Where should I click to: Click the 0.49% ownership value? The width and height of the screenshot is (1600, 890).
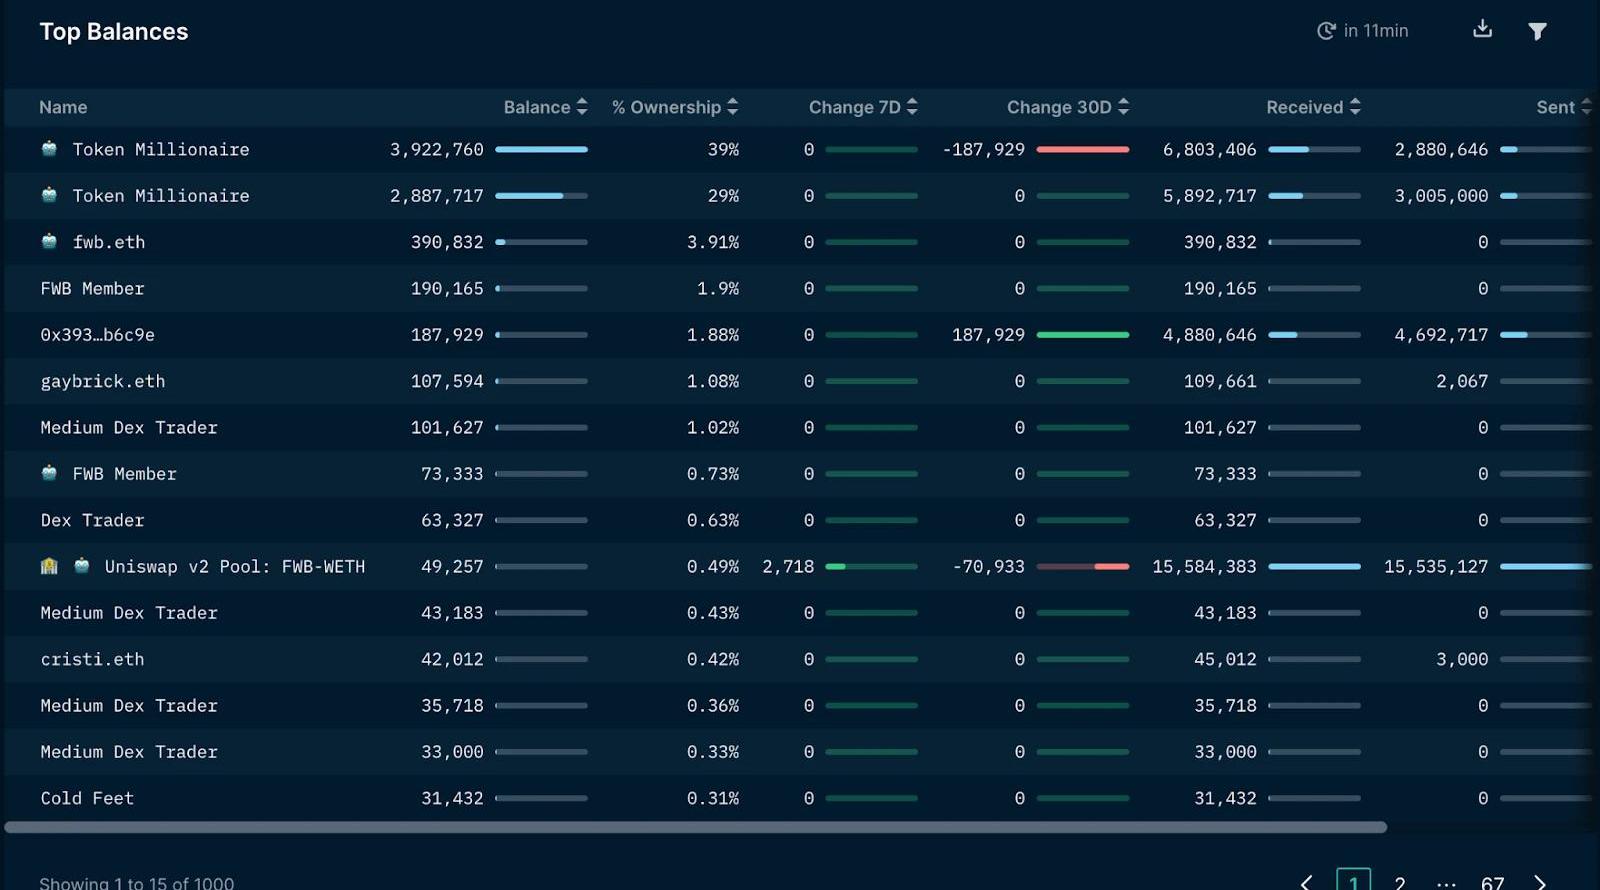pos(713,567)
